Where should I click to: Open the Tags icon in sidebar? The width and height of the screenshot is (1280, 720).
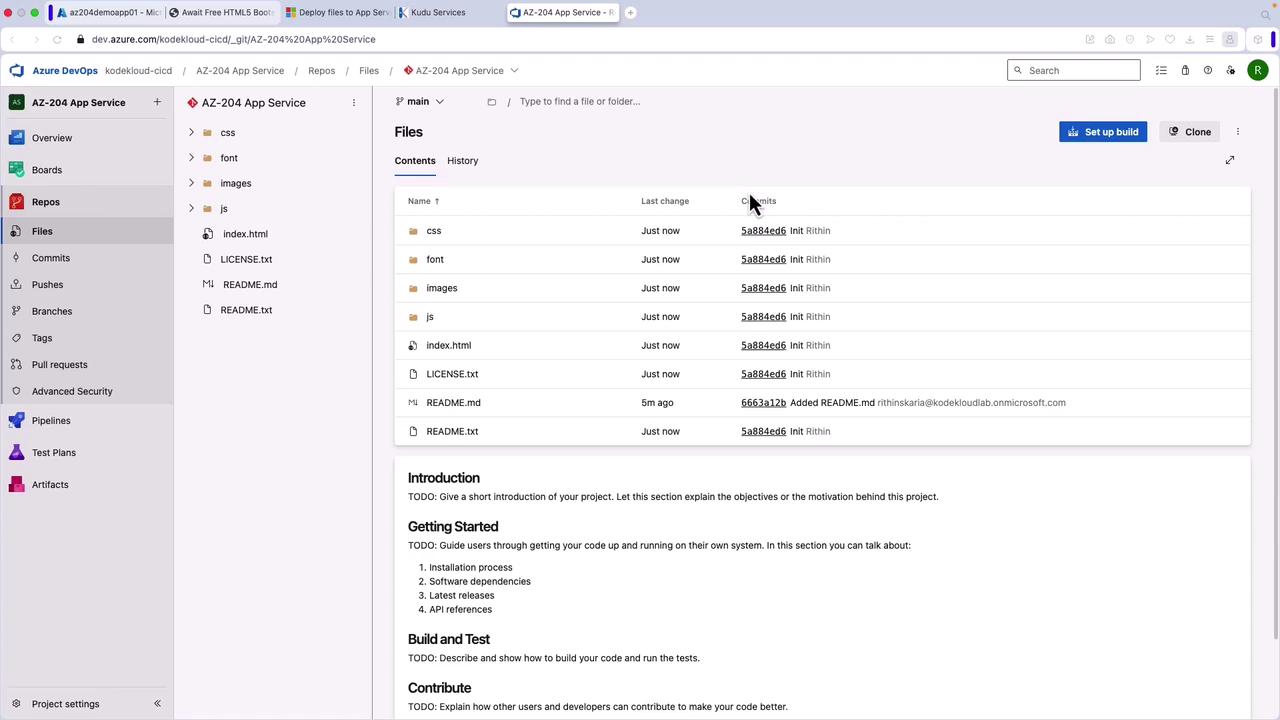16,338
